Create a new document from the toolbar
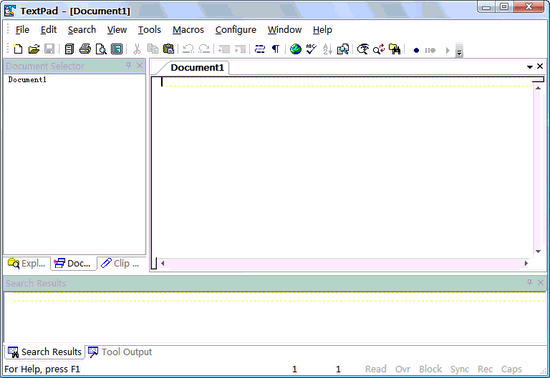 (18, 49)
